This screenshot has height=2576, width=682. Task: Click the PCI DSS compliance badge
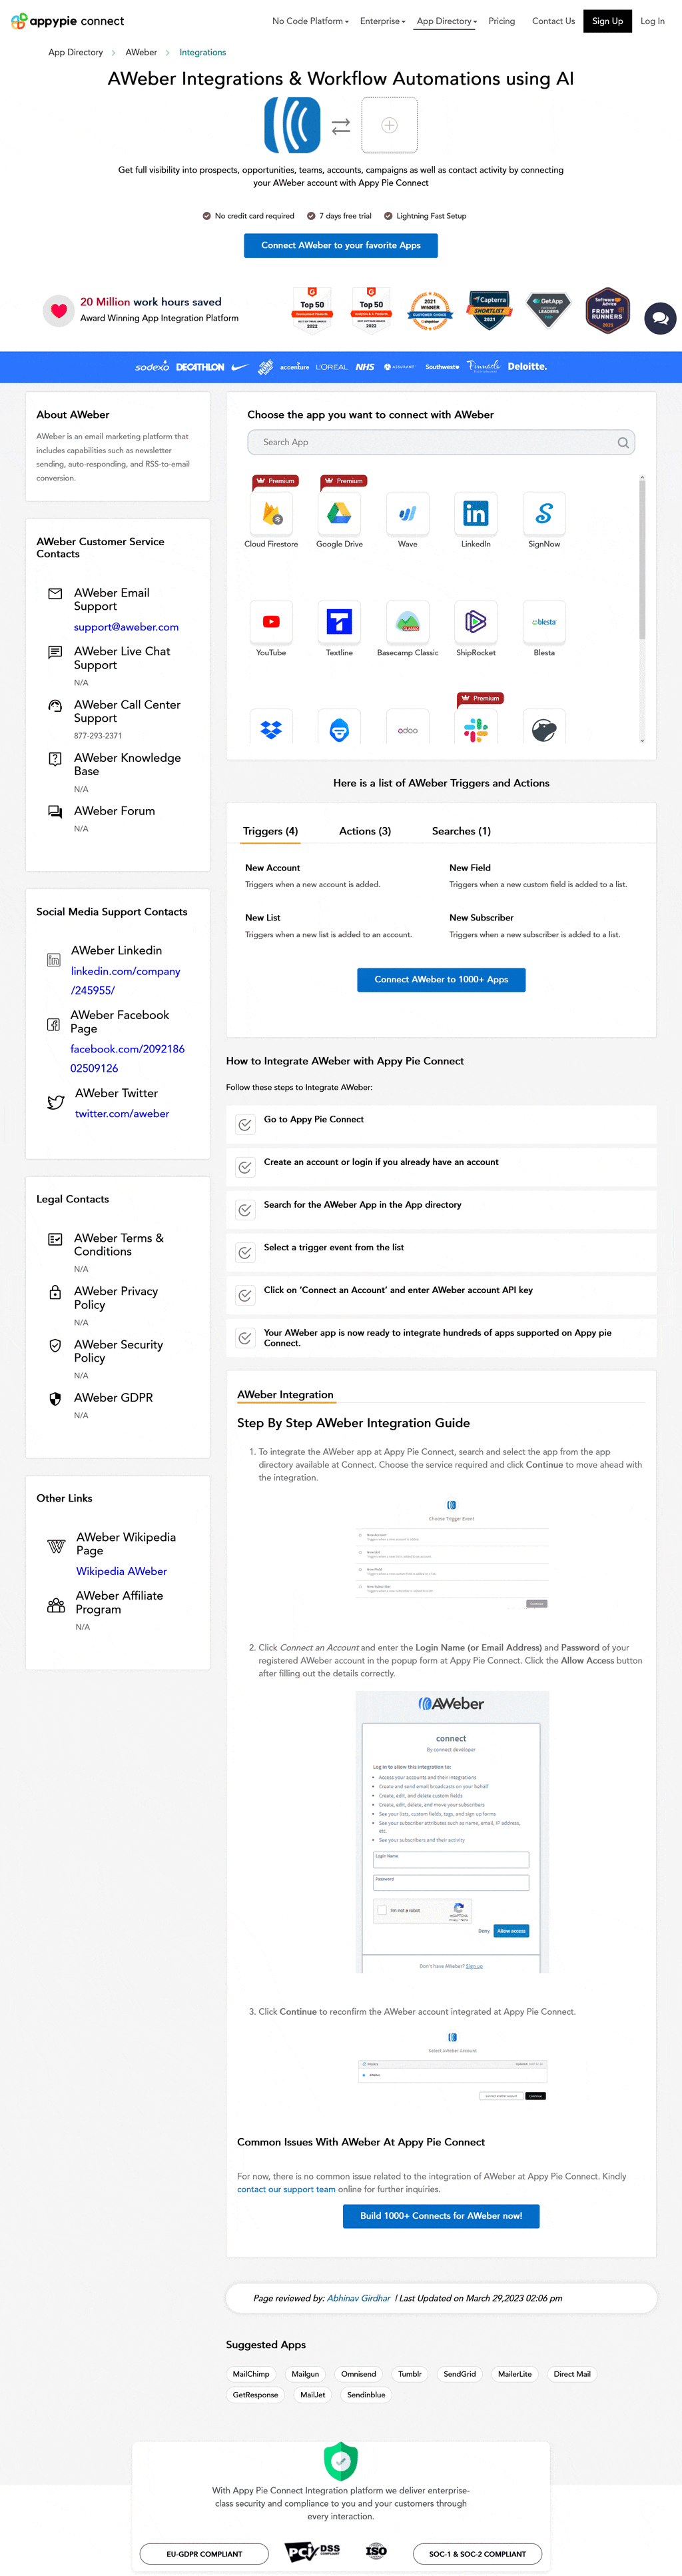click(x=313, y=2552)
